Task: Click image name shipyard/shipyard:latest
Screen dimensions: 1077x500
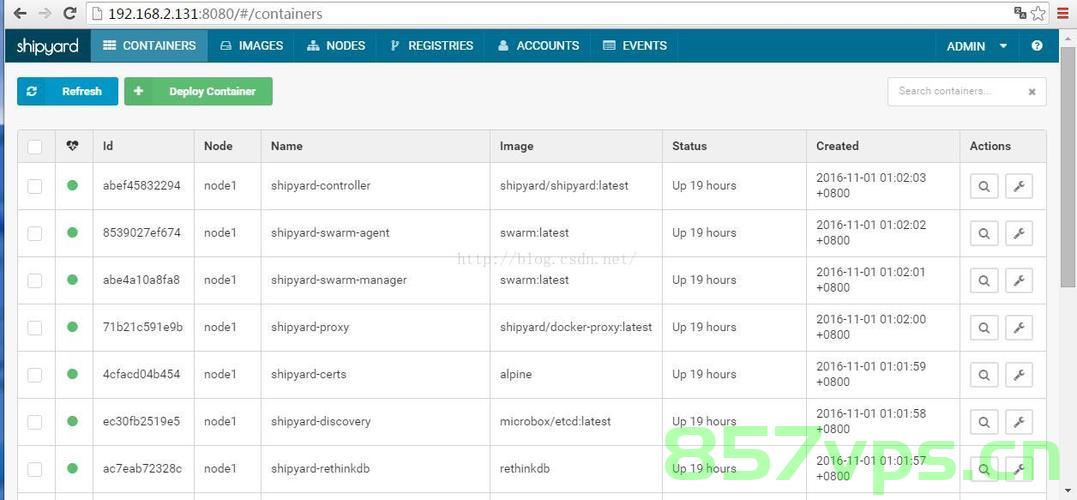Action: coord(564,185)
